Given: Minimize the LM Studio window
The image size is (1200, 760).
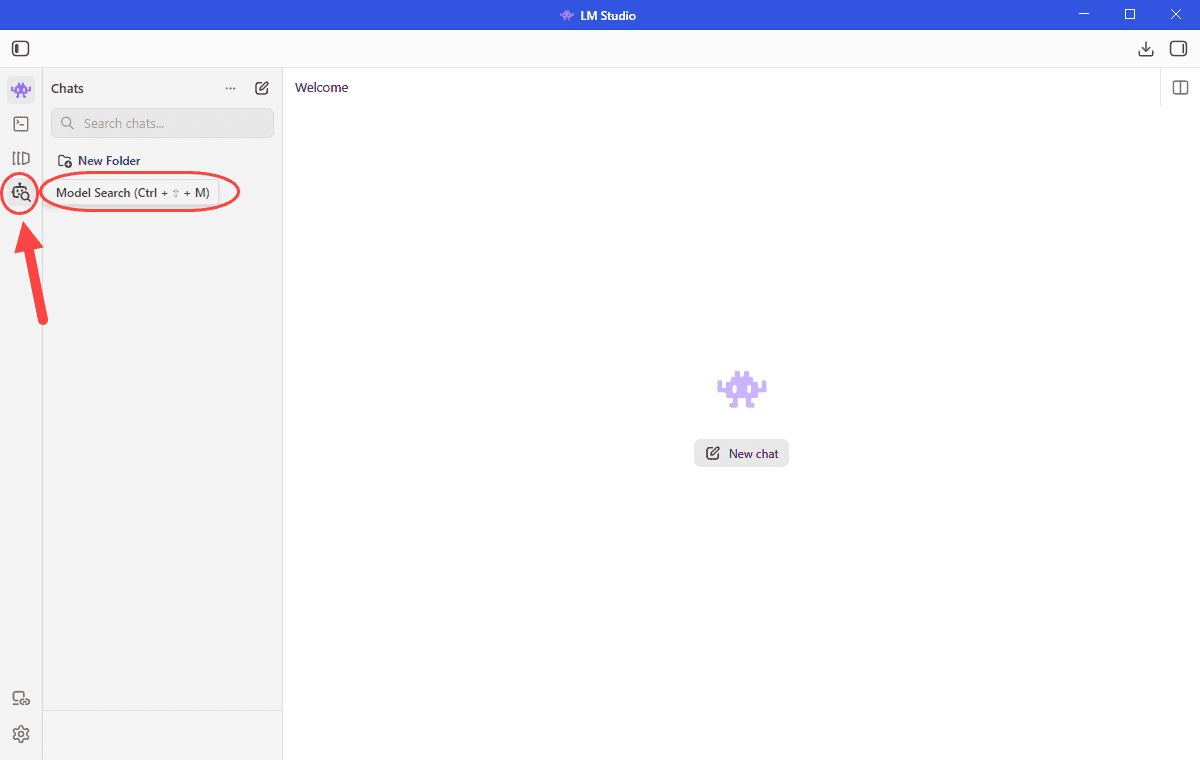Looking at the screenshot, I should [x=1085, y=14].
